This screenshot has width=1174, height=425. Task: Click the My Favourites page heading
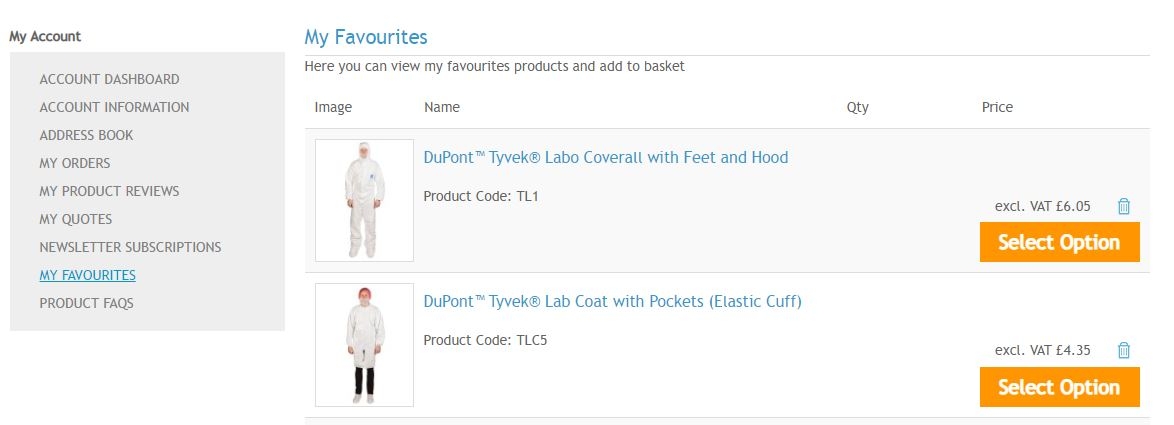tap(366, 37)
